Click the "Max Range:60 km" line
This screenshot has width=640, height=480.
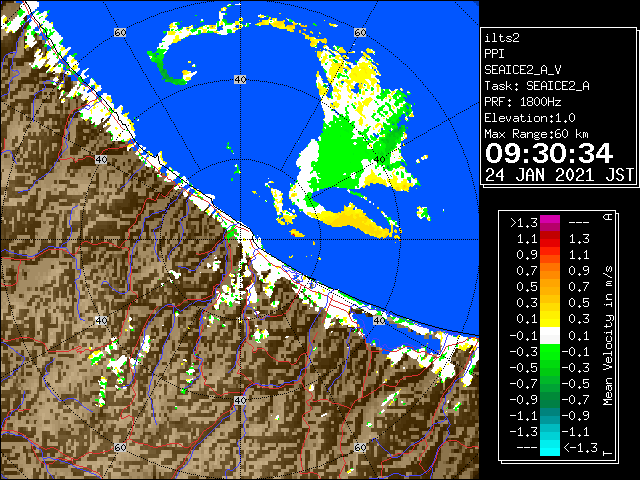(537, 134)
